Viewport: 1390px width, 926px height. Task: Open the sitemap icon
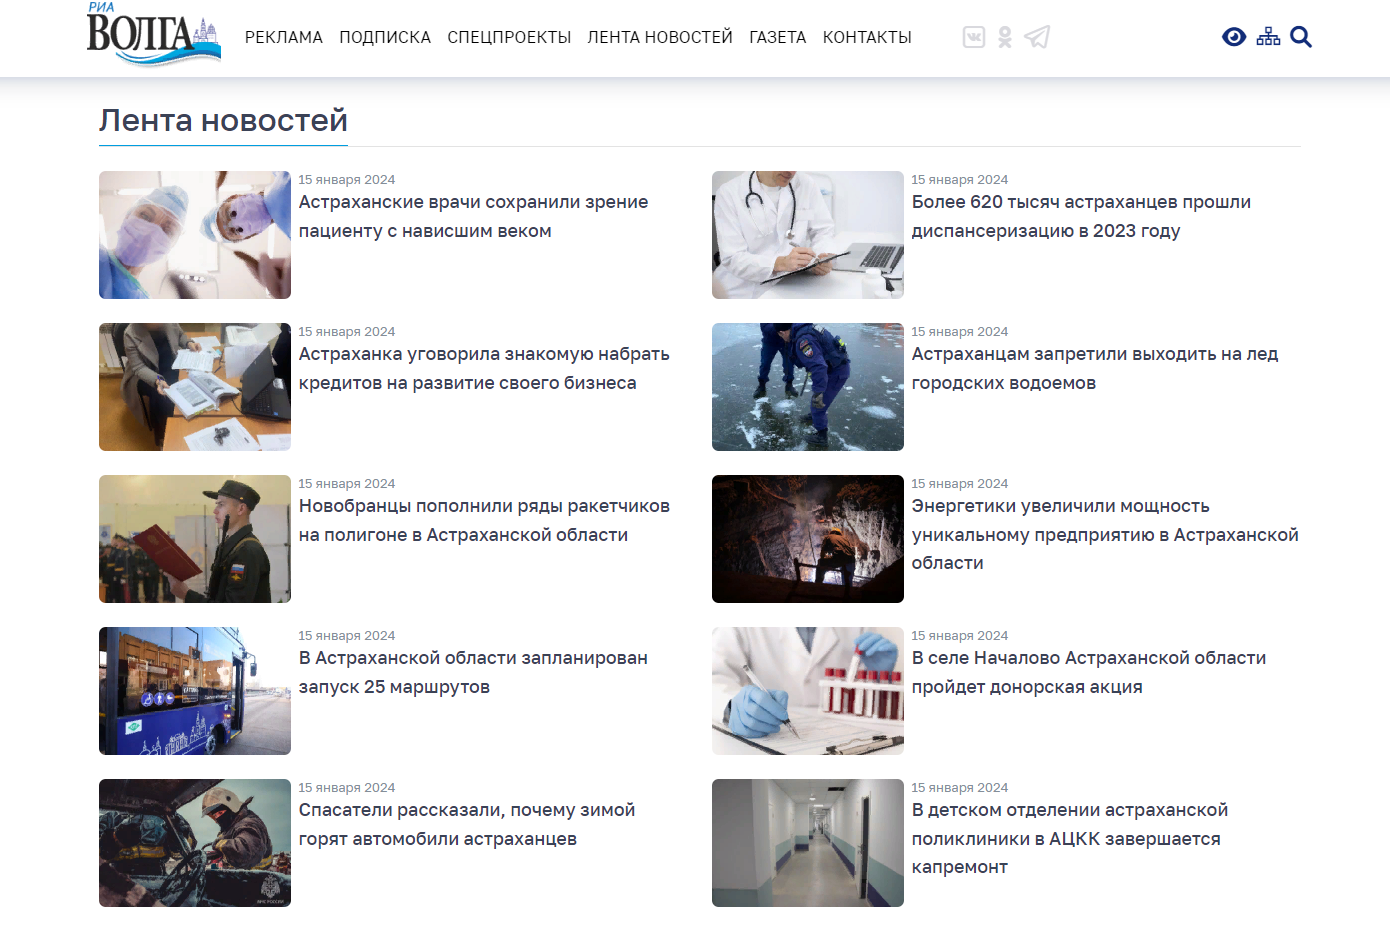point(1268,37)
